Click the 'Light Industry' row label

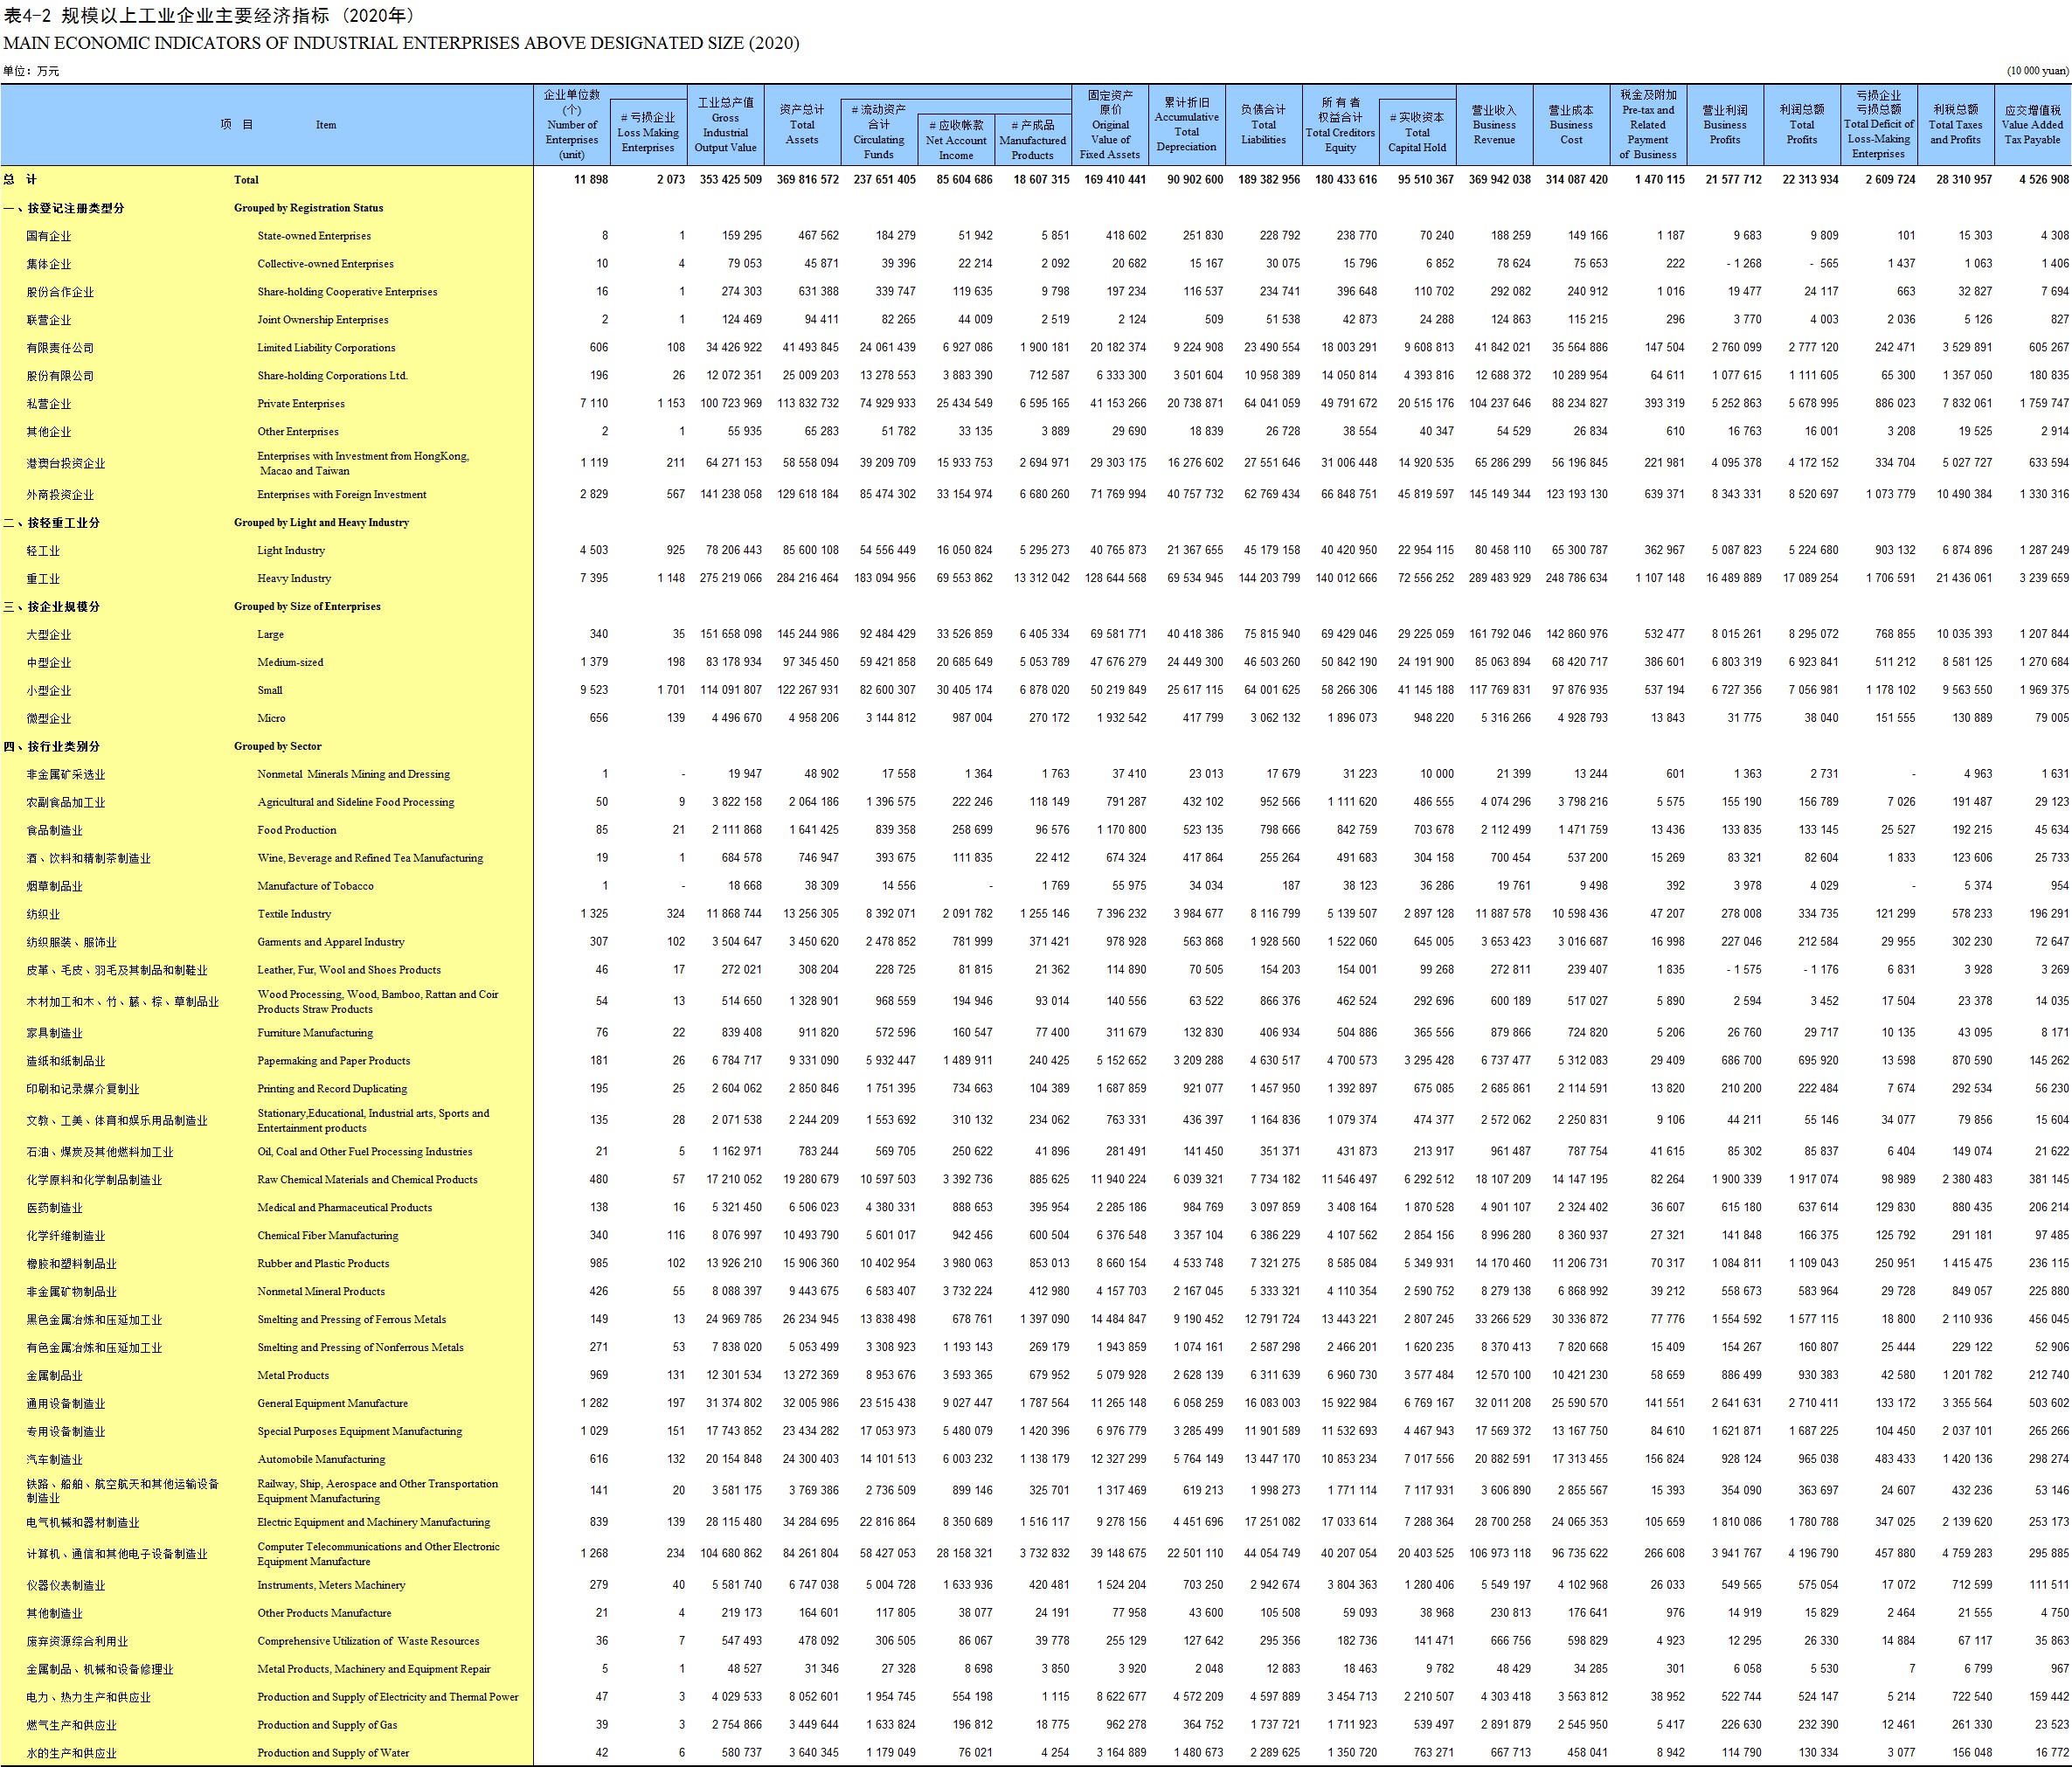coord(291,551)
